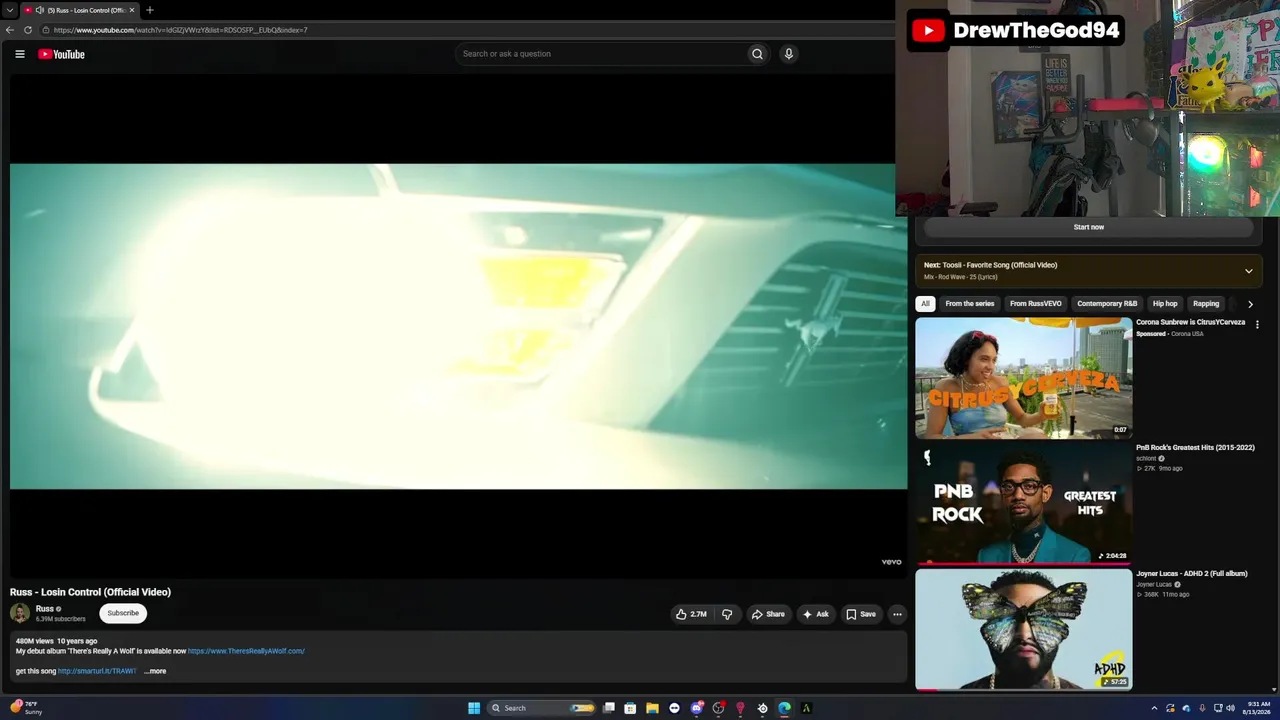Expand the Next: Toosii mix panel
This screenshot has width=1280, height=720.
point(1248,270)
